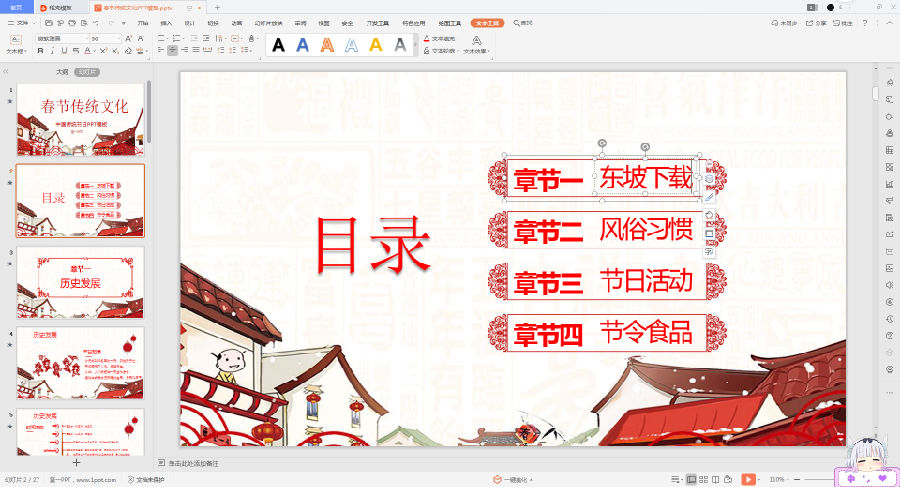Select the black text style swatch
Screen dimensions: 900x487
coord(278,45)
